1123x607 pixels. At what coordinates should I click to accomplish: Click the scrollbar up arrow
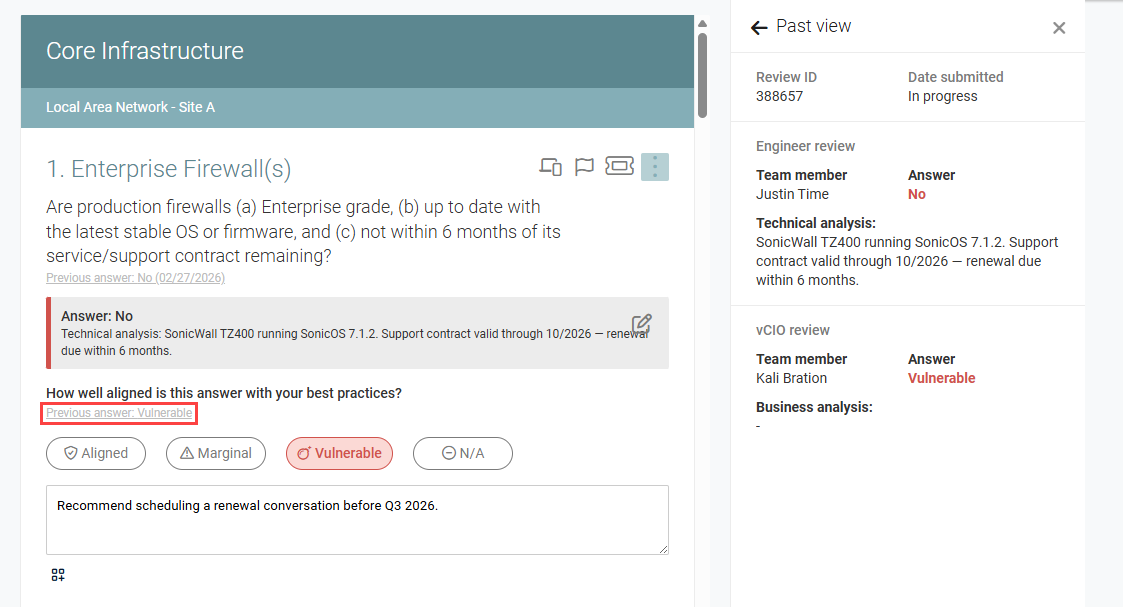(703, 24)
